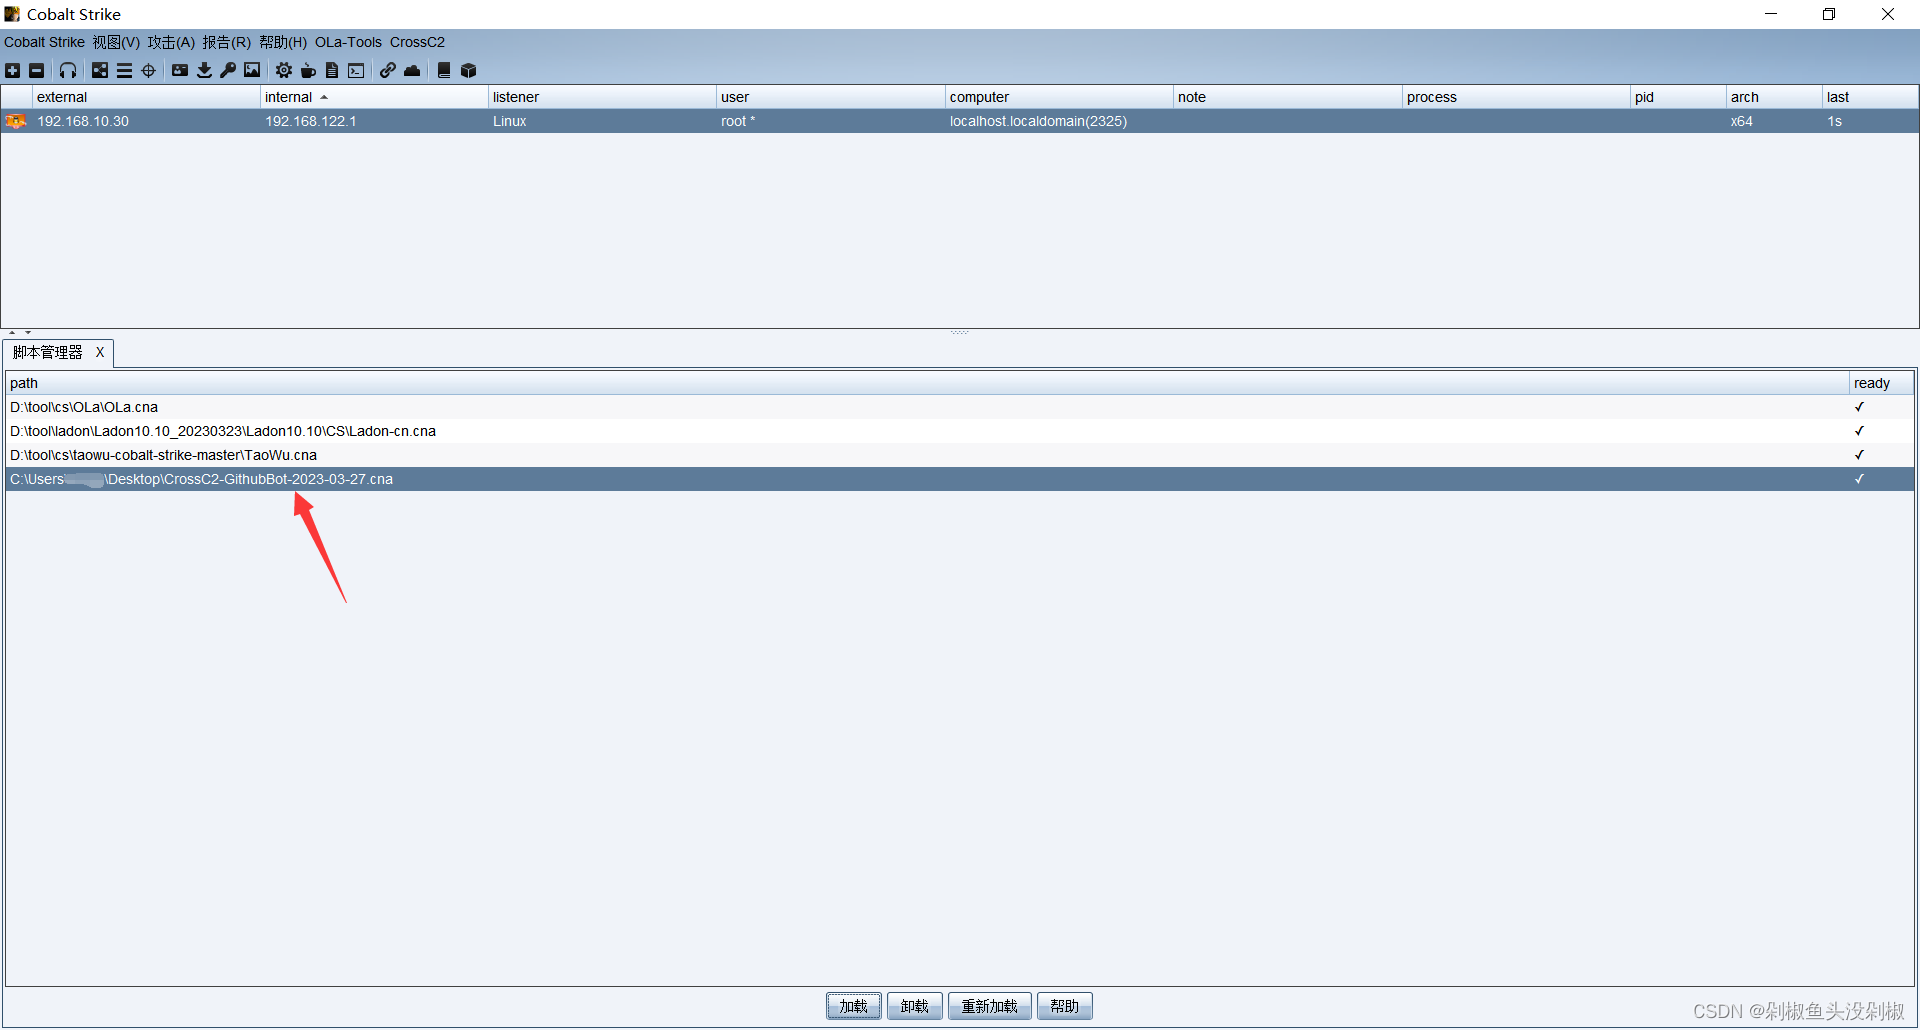The height and width of the screenshot is (1030, 1920).
Task: Open downloaded files via download icon
Action: (204, 70)
